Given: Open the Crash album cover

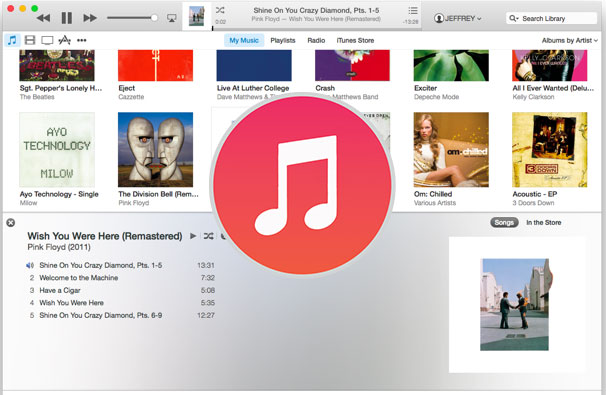Looking at the screenshot, I should [x=352, y=65].
